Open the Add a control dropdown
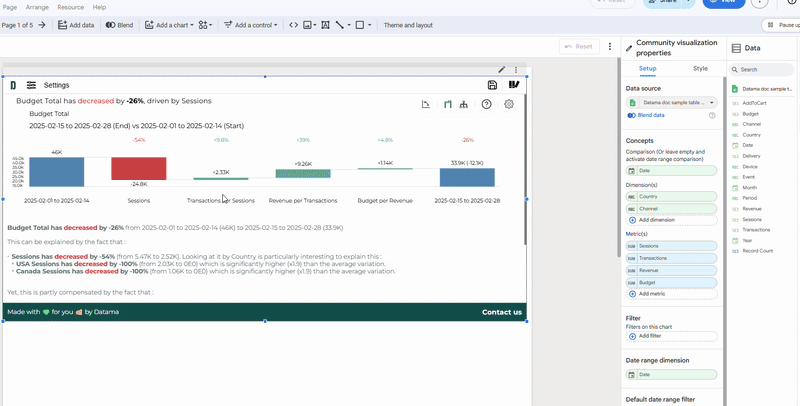The image size is (800, 406). coord(251,25)
